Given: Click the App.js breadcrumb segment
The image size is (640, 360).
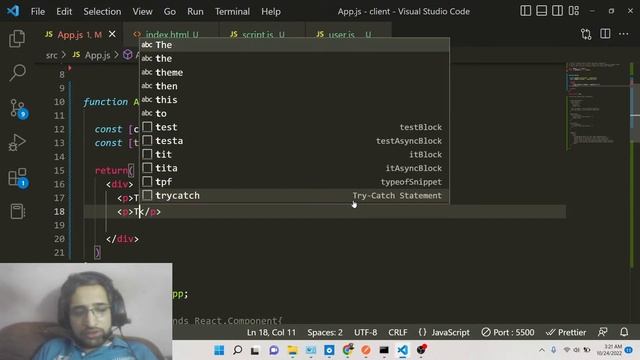Looking at the screenshot, I should [x=98, y=55].
